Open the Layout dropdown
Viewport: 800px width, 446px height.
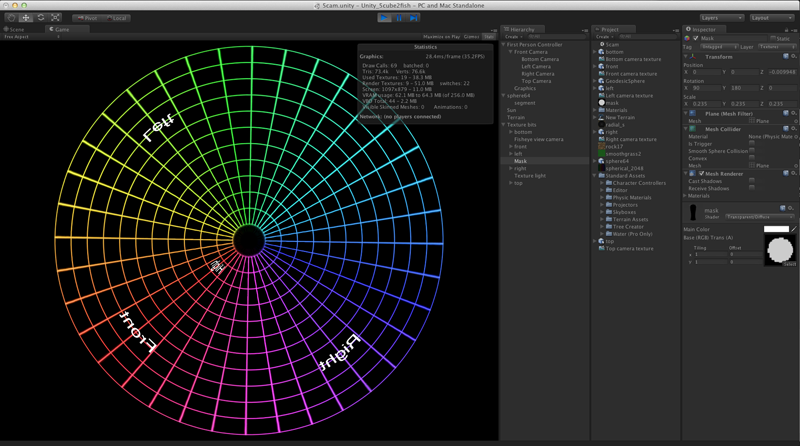(x=771, y=18)
